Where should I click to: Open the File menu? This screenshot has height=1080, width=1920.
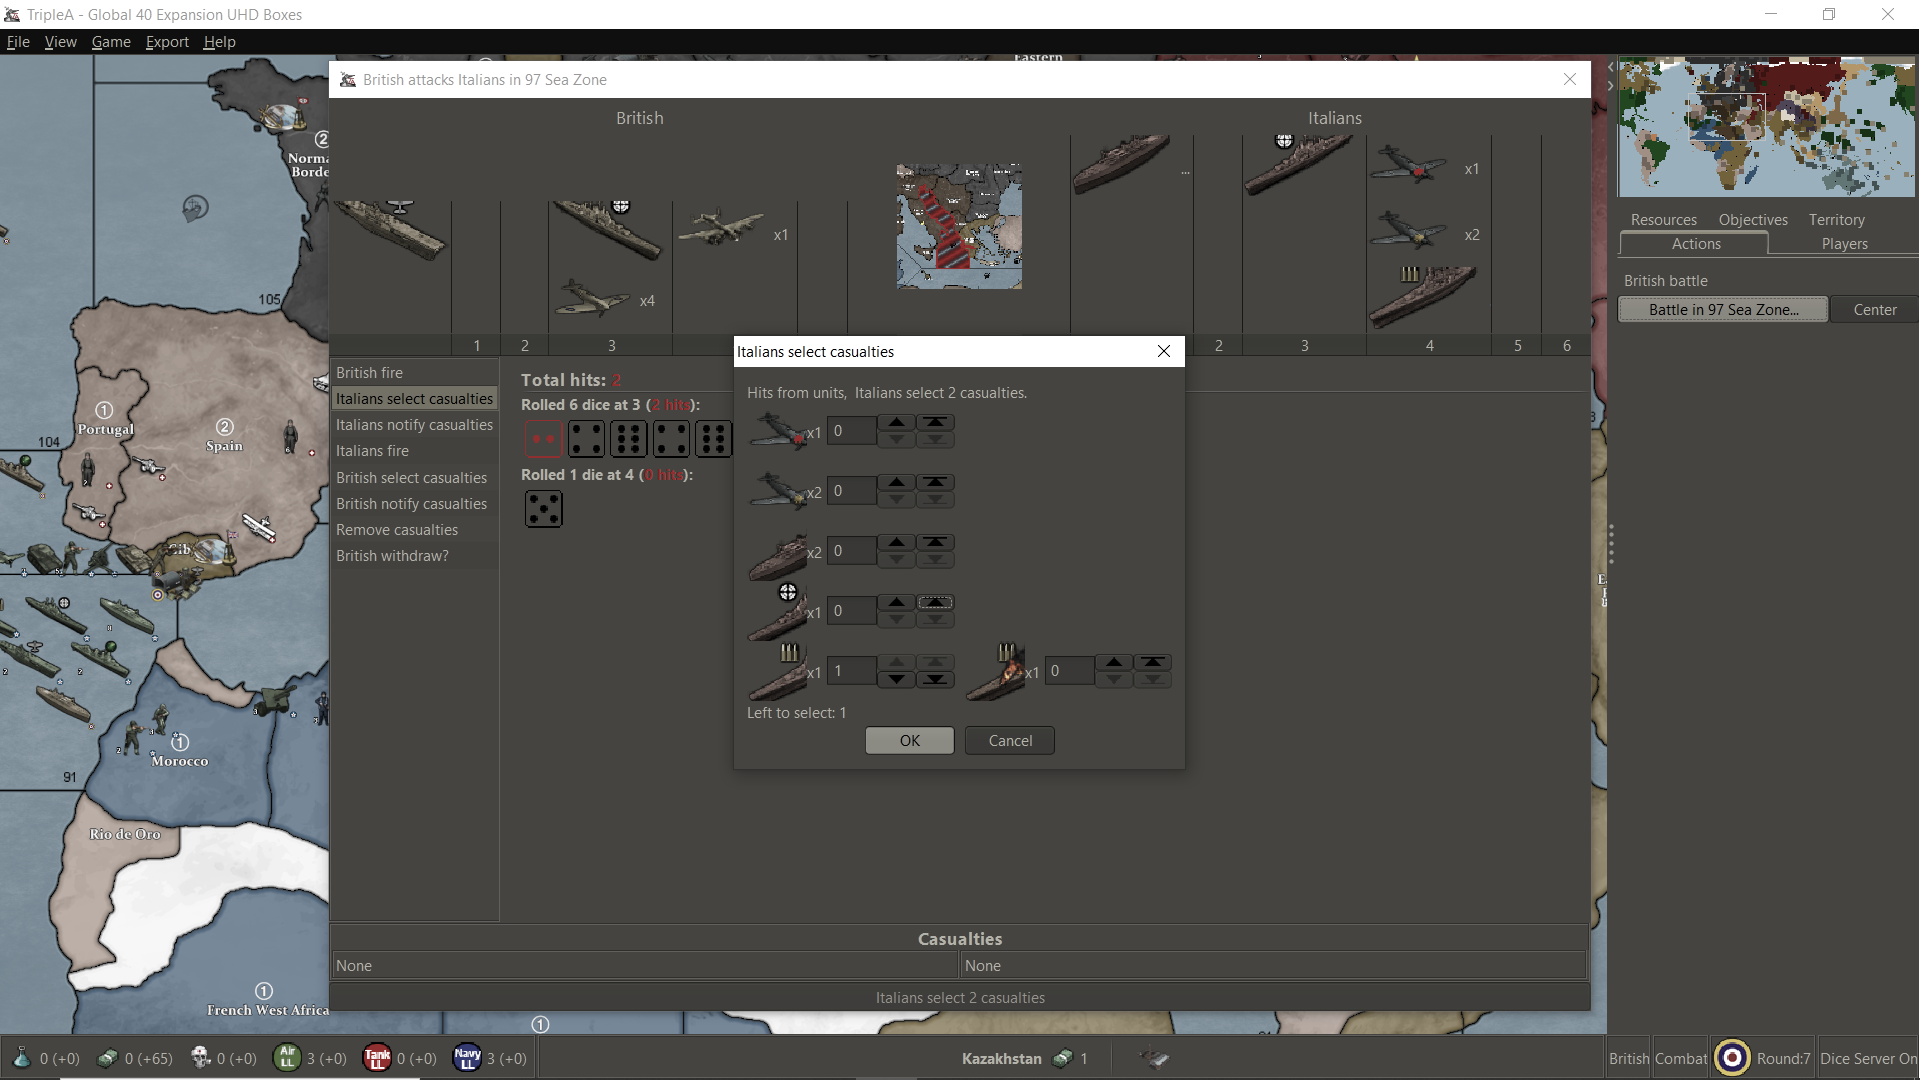point(18,42)
